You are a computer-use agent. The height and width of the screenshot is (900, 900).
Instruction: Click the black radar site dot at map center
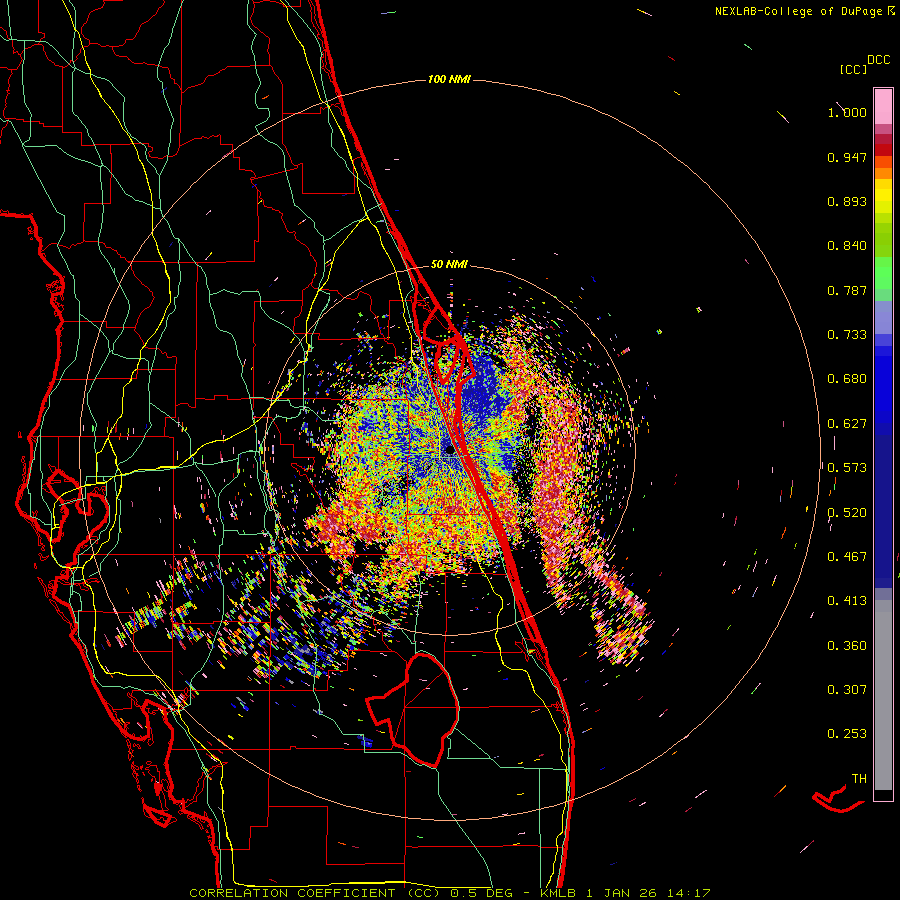pyautogui.click(x=449, y=451)
